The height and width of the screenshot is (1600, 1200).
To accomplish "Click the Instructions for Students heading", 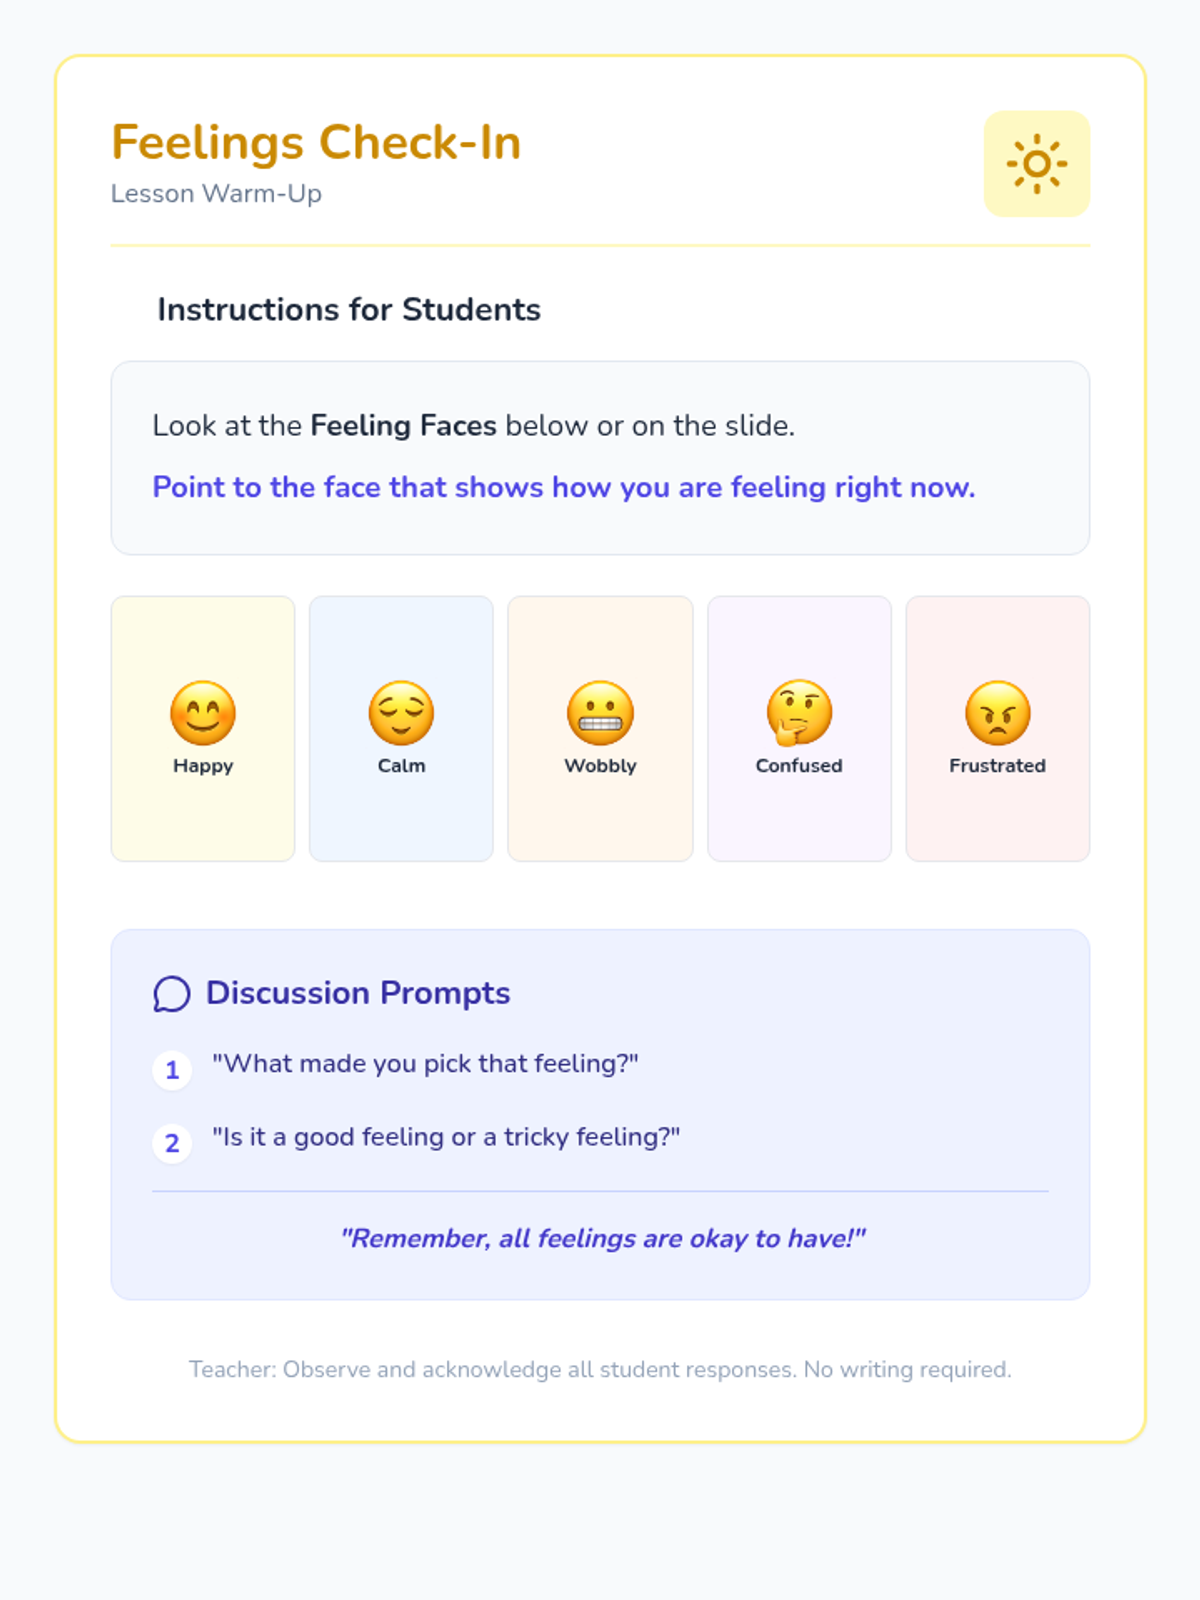I will coord(348,310).
